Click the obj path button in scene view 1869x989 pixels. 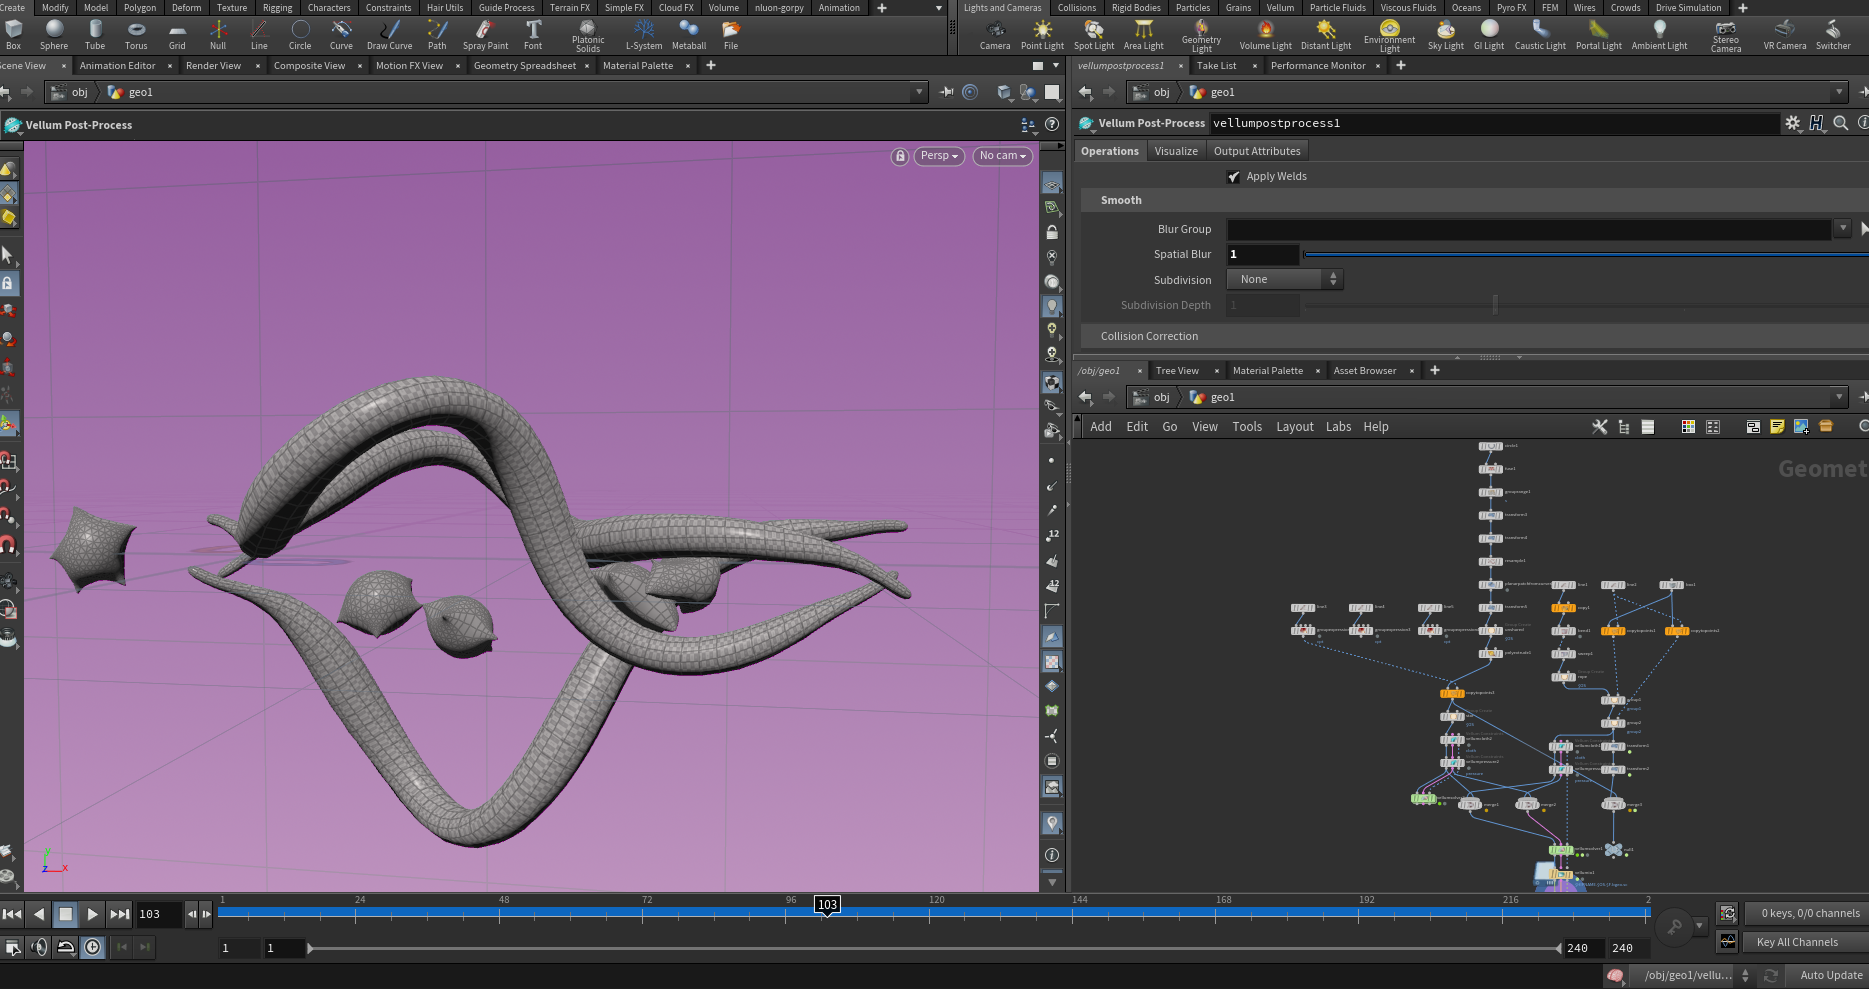70,92
